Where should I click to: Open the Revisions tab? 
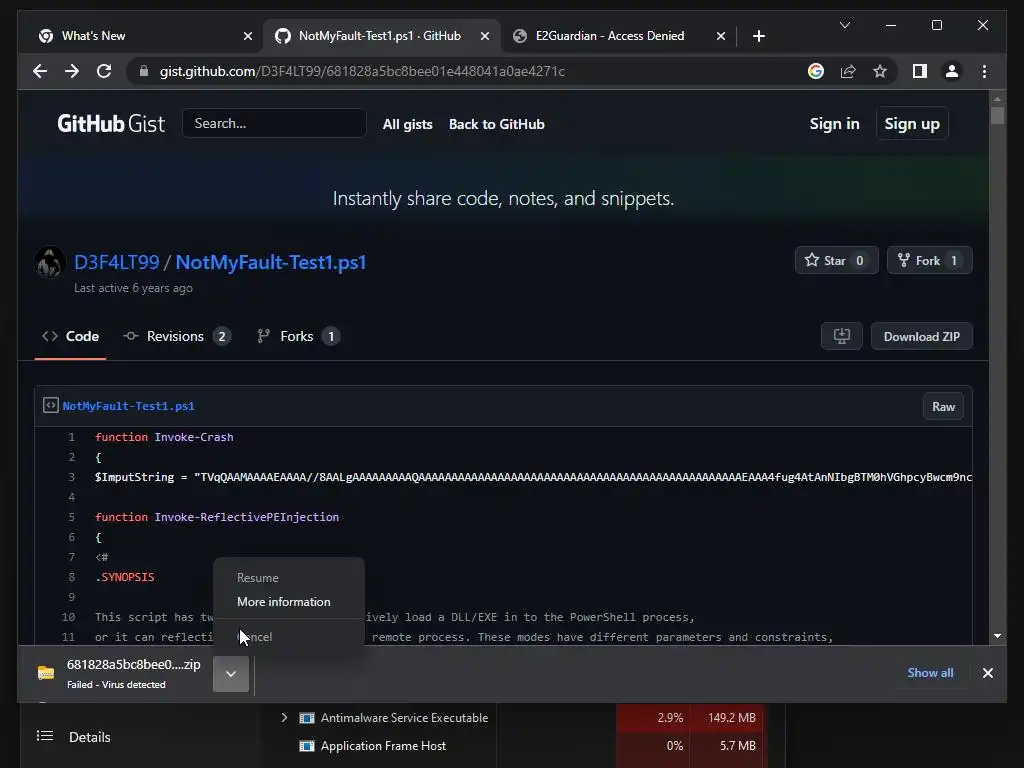point(176,336)
